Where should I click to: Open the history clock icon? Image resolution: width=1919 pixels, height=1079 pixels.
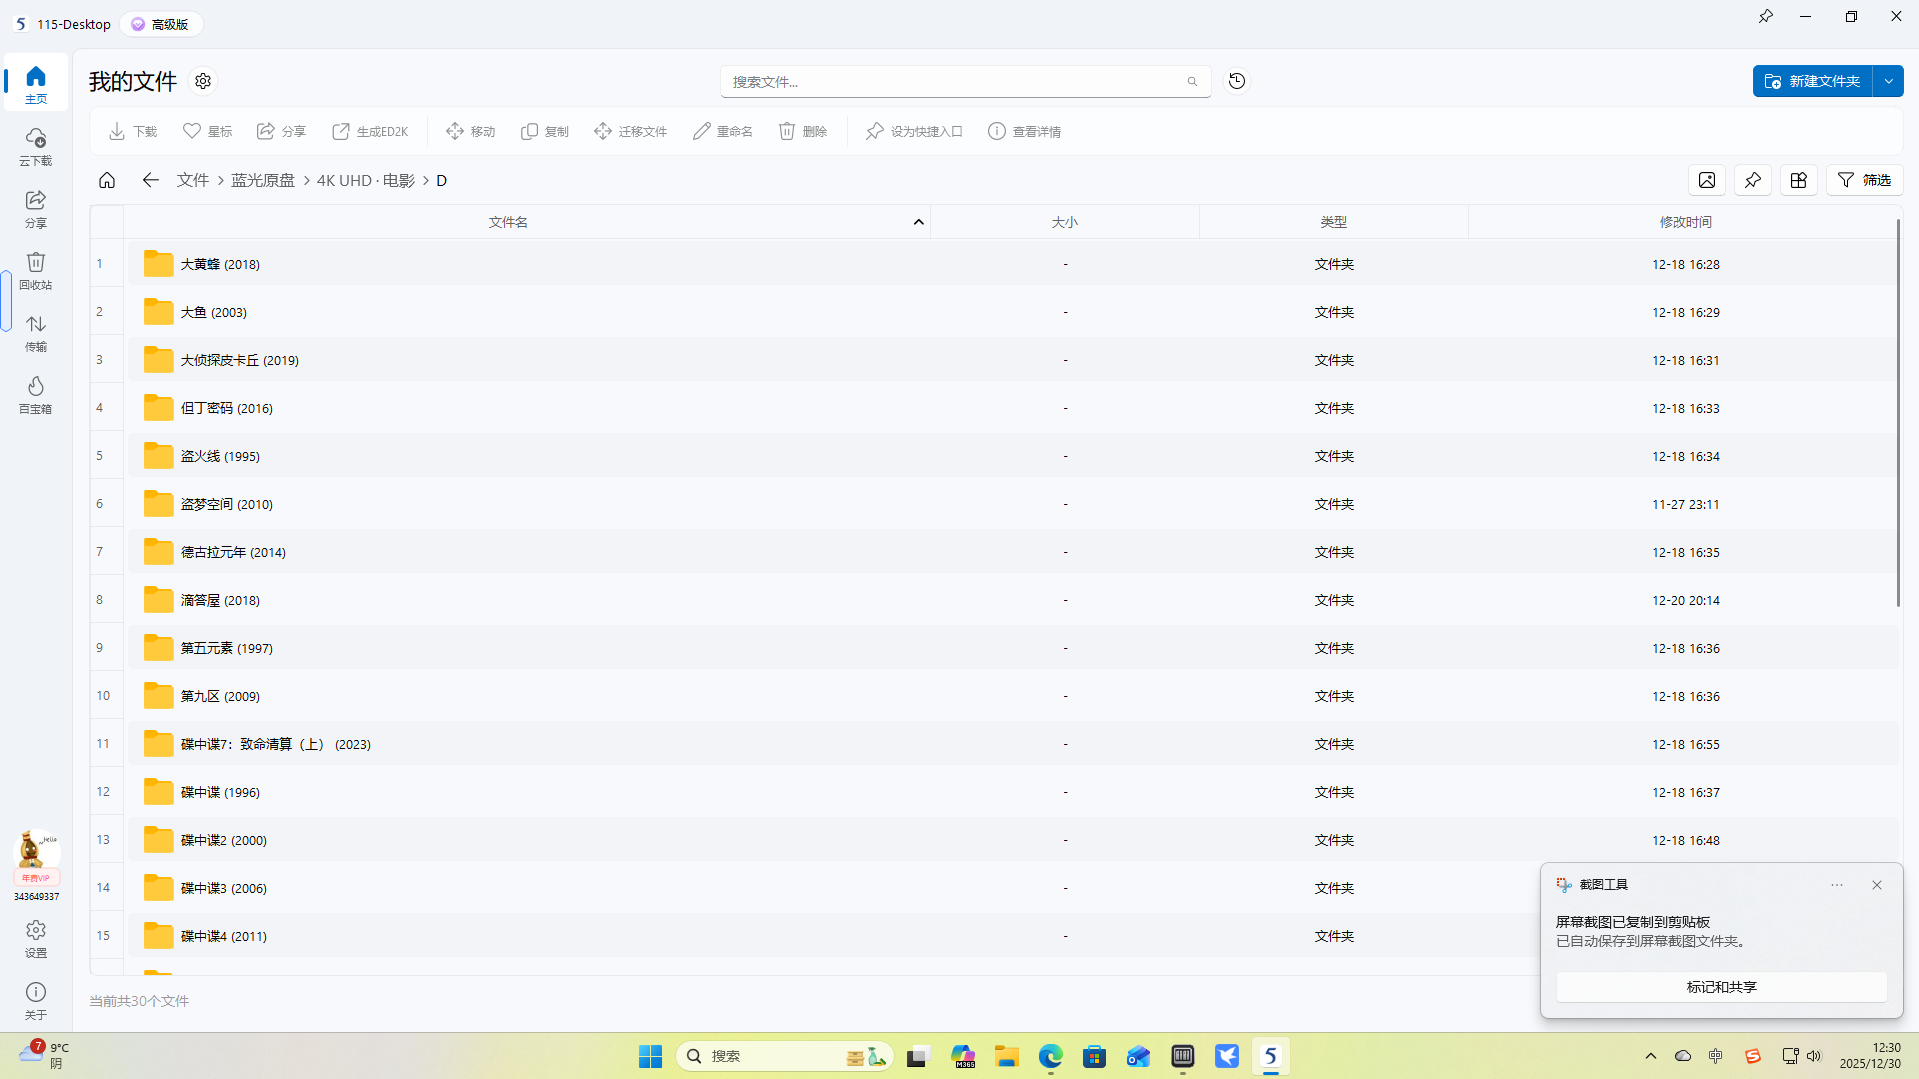(1237, 81)
